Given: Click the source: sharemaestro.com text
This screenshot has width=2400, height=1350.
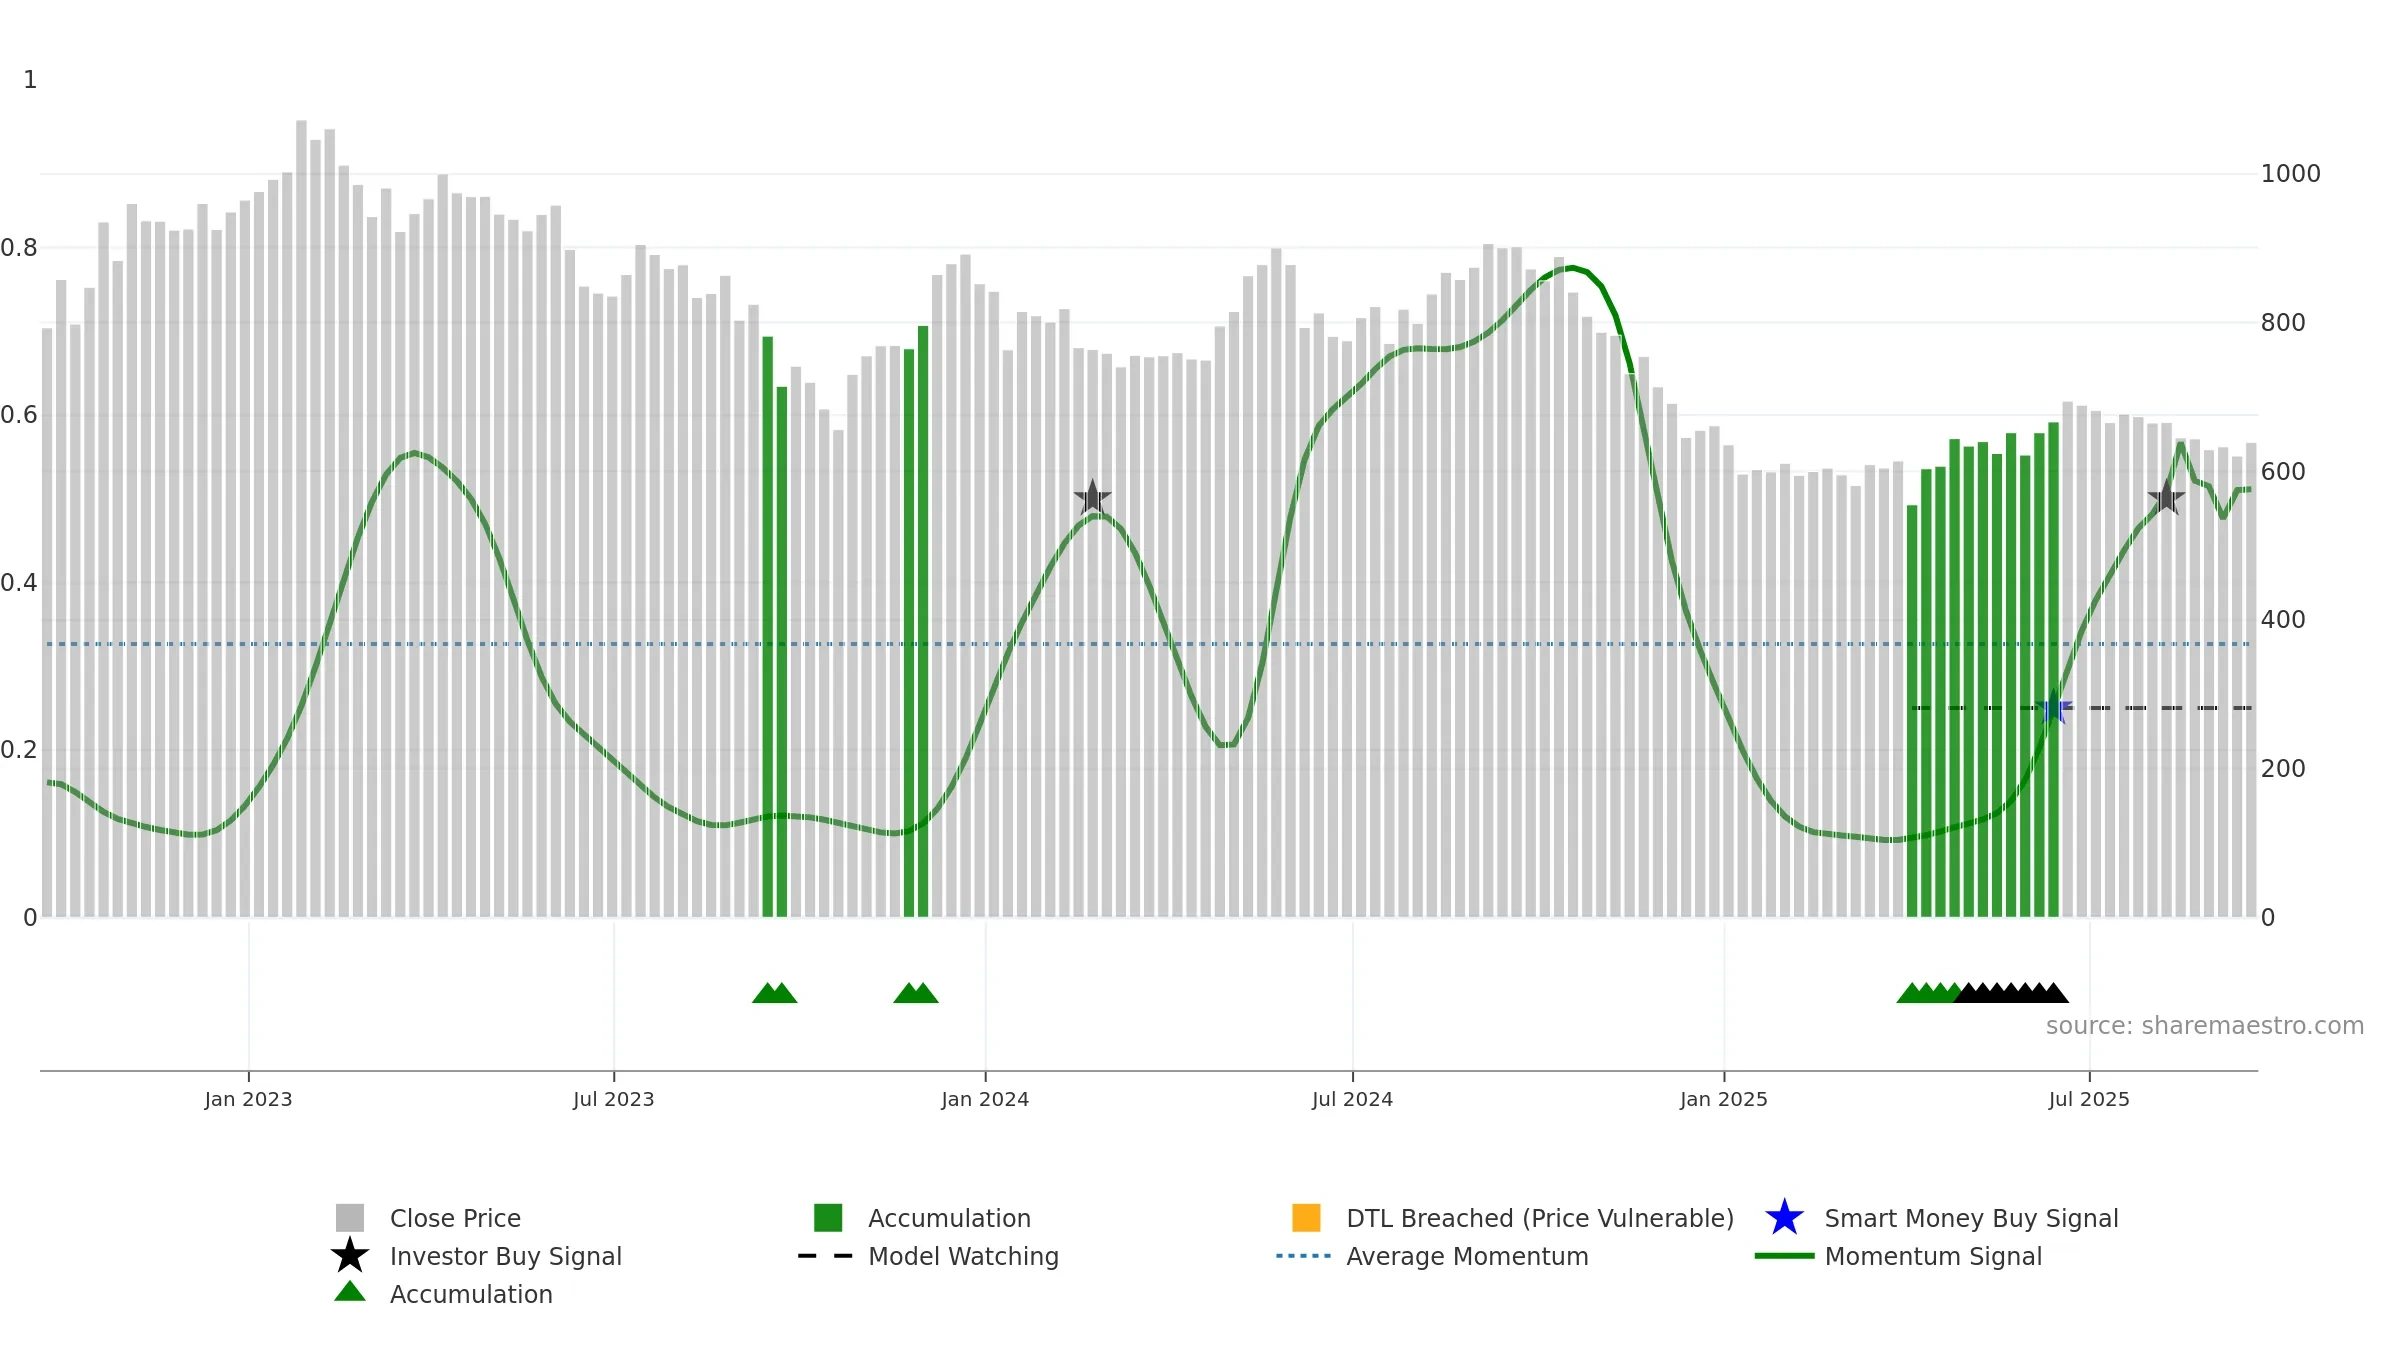Looking at the screenshot, I should pyautogui.click(x=2205, y=1026).
